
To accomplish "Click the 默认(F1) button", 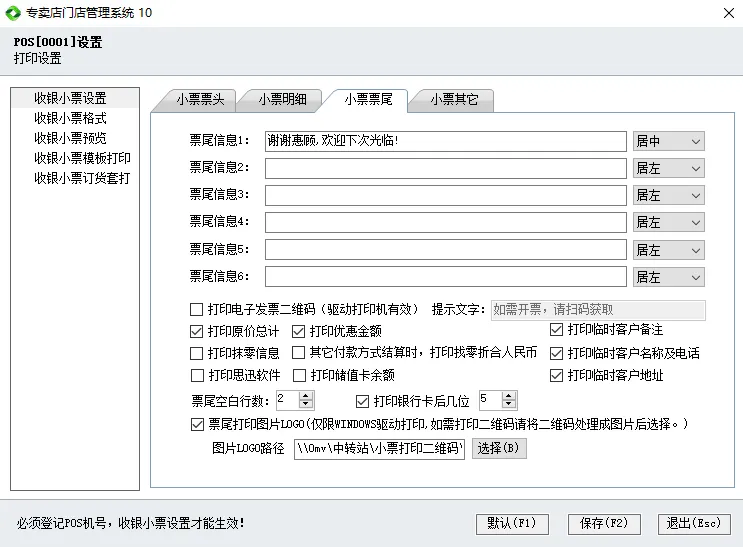I will [512, 524].
